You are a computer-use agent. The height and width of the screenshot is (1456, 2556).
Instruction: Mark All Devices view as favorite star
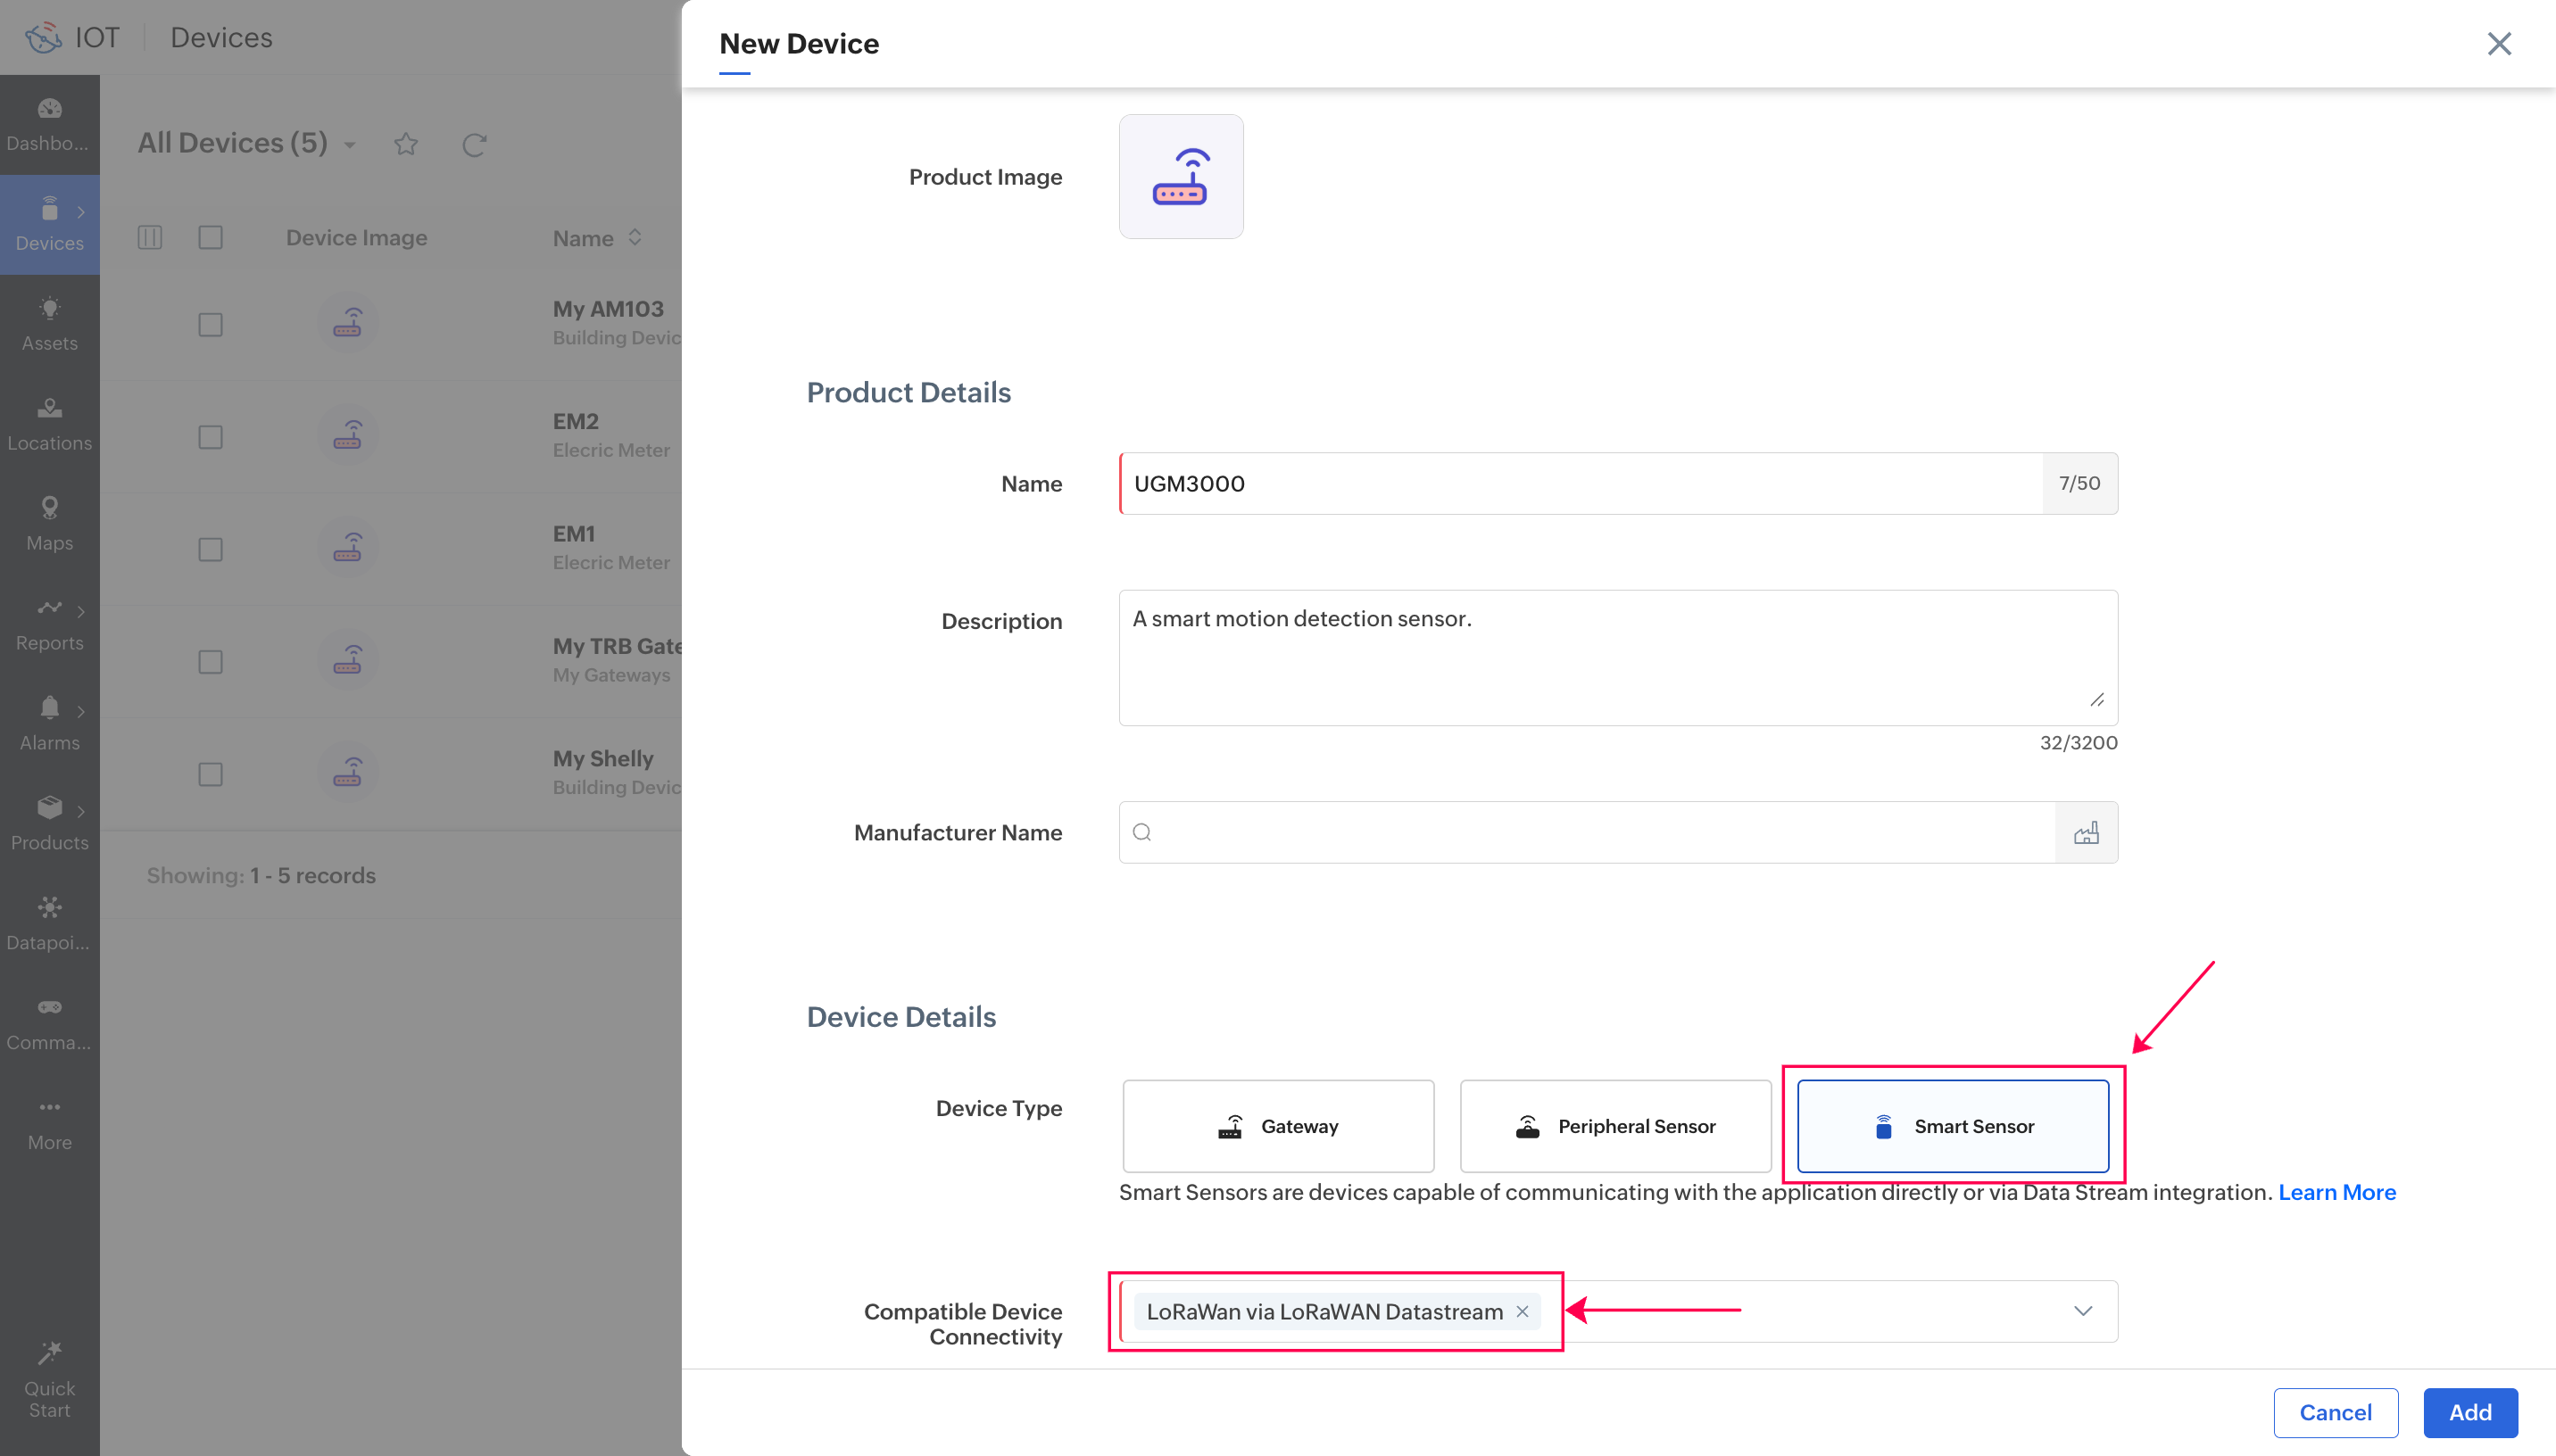coord(405,144)
